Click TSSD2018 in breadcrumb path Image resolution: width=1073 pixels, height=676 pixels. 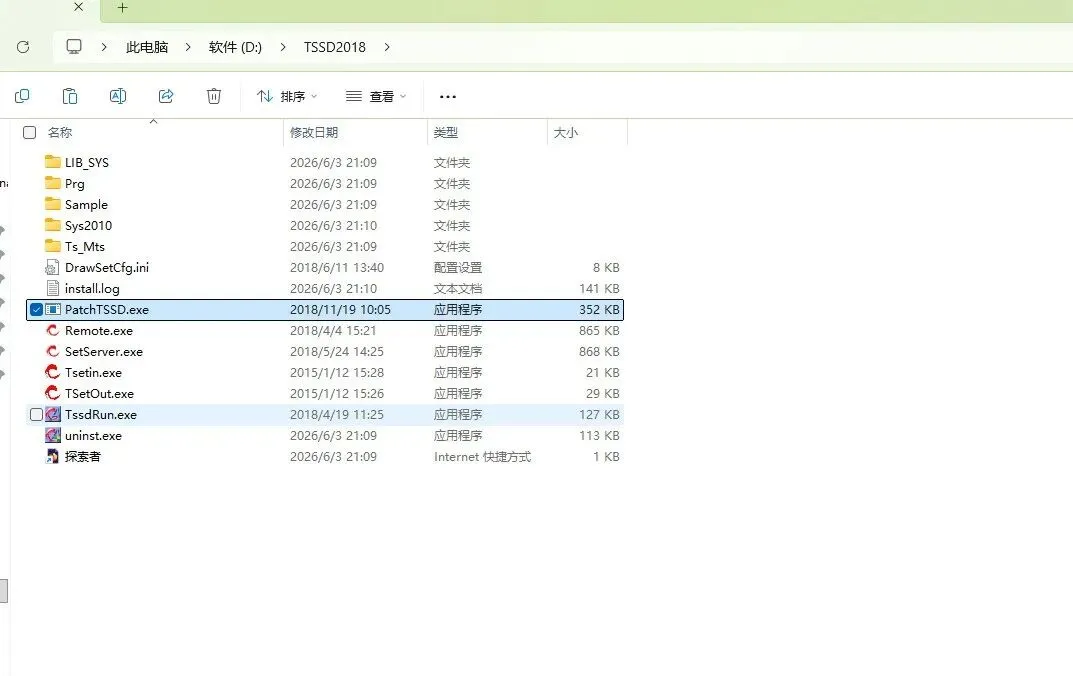335,47
